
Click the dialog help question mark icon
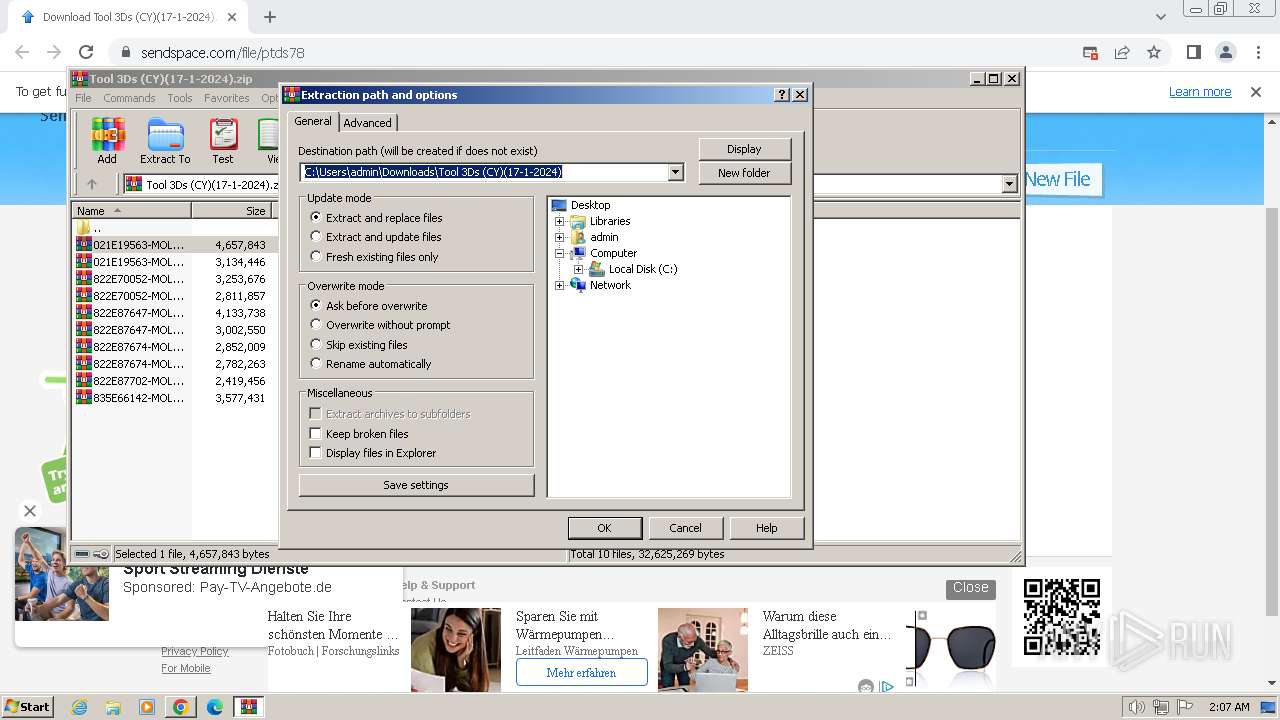click(x=782, y=95)
